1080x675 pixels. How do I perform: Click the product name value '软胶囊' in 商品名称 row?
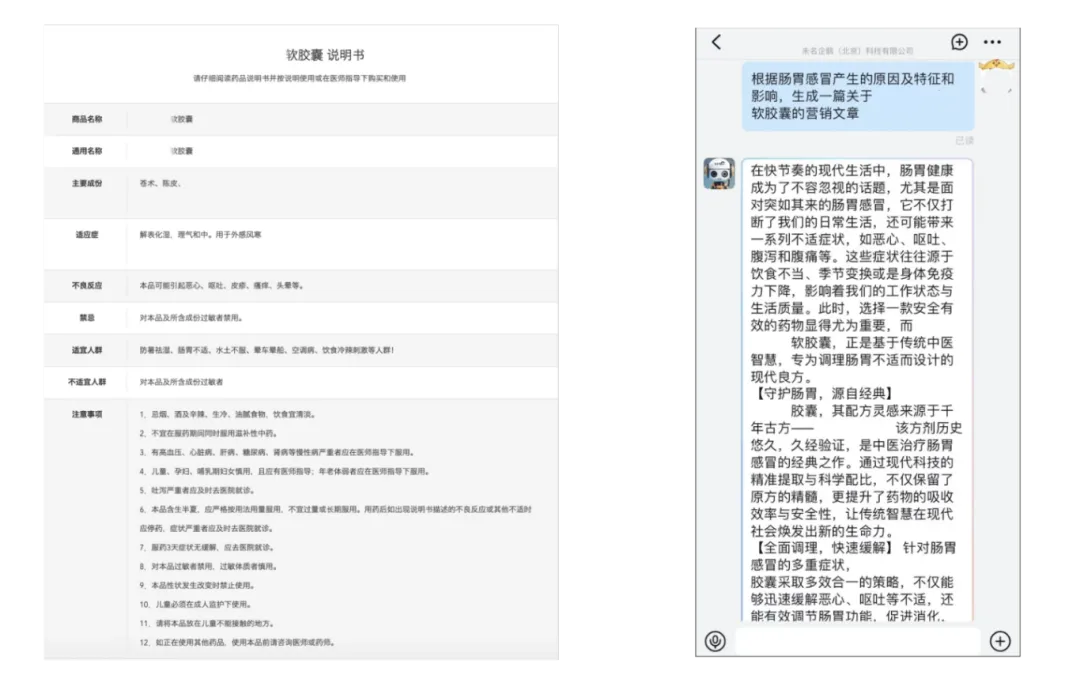tap(182, 119)
